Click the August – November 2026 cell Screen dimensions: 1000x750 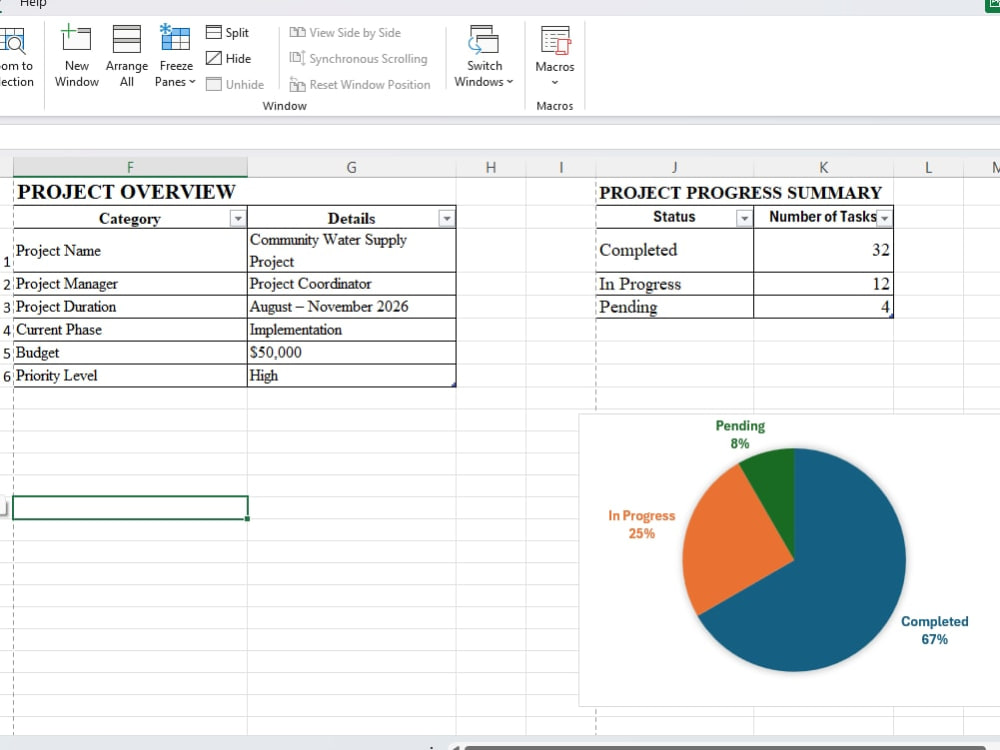pyautogui.click(x=351, y=307)
